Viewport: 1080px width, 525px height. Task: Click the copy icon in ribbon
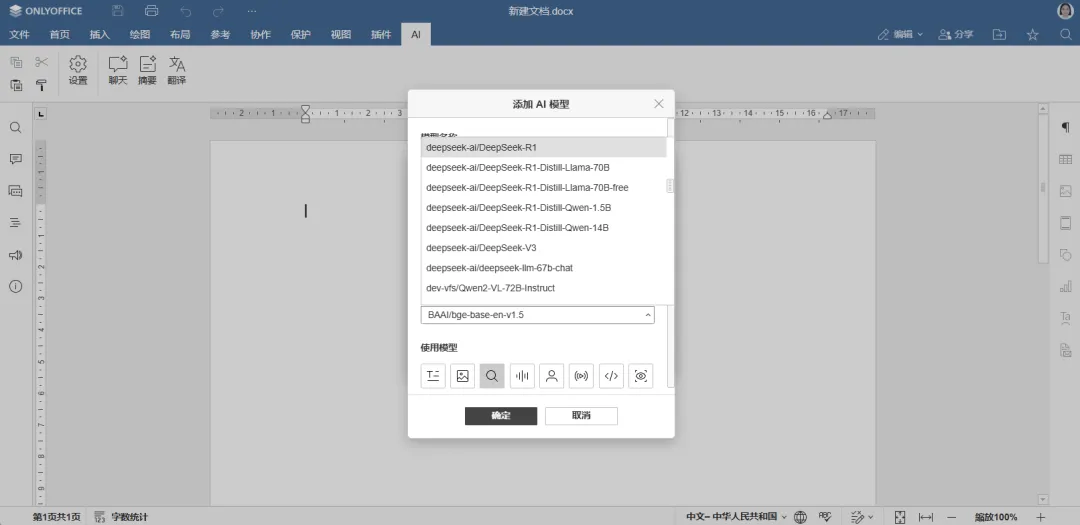coord(16,62)
